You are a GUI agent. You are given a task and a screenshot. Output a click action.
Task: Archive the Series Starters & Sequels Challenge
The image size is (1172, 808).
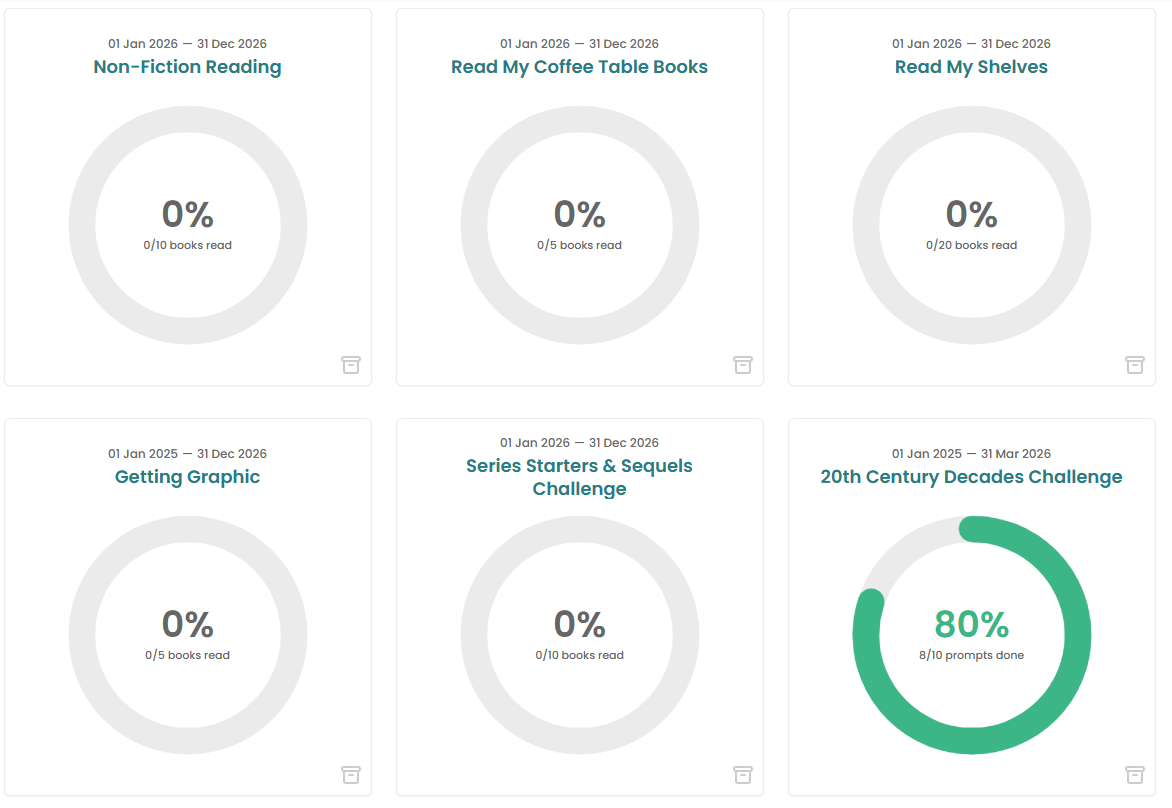click(x=743, y=775)
